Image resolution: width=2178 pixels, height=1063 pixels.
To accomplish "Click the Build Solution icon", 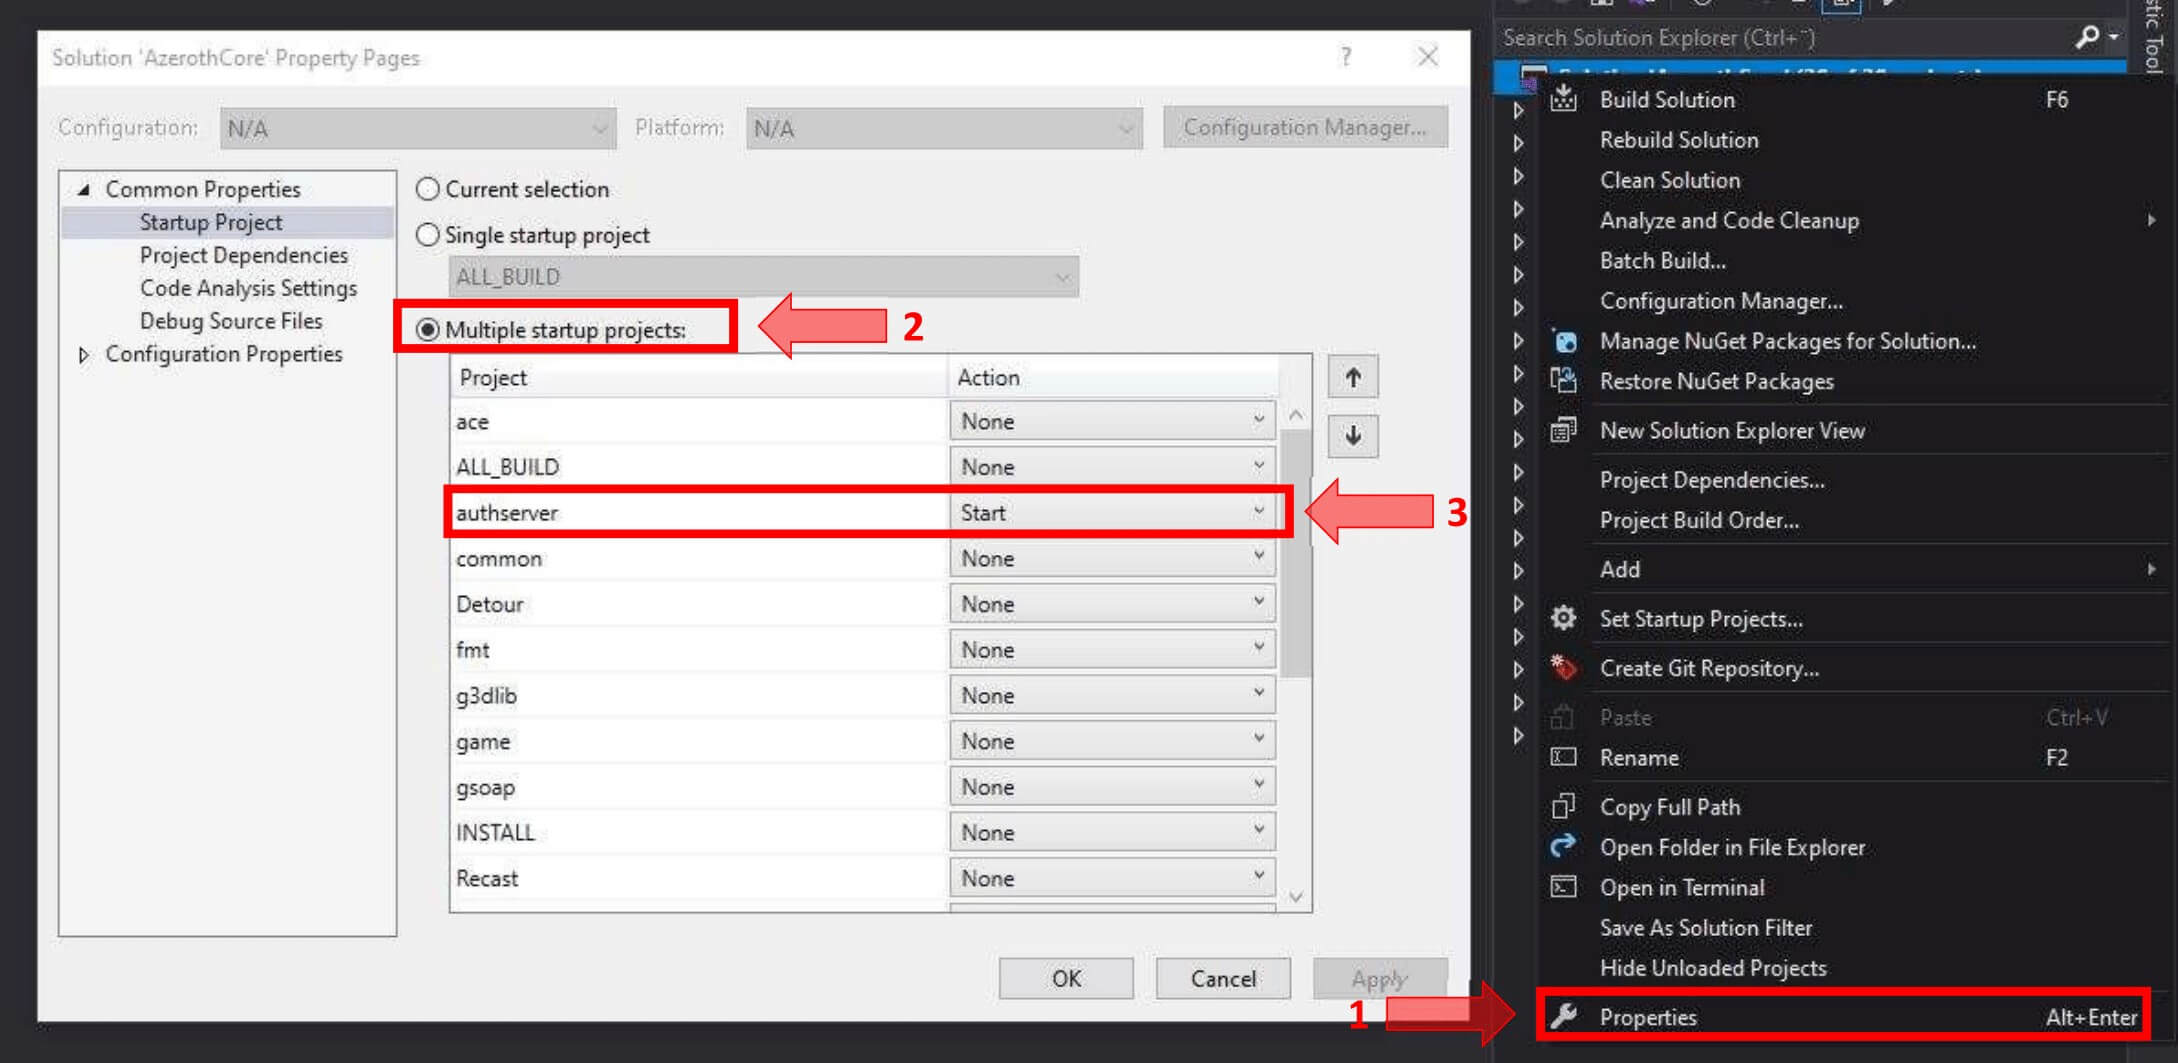I will coord(1563,99).
